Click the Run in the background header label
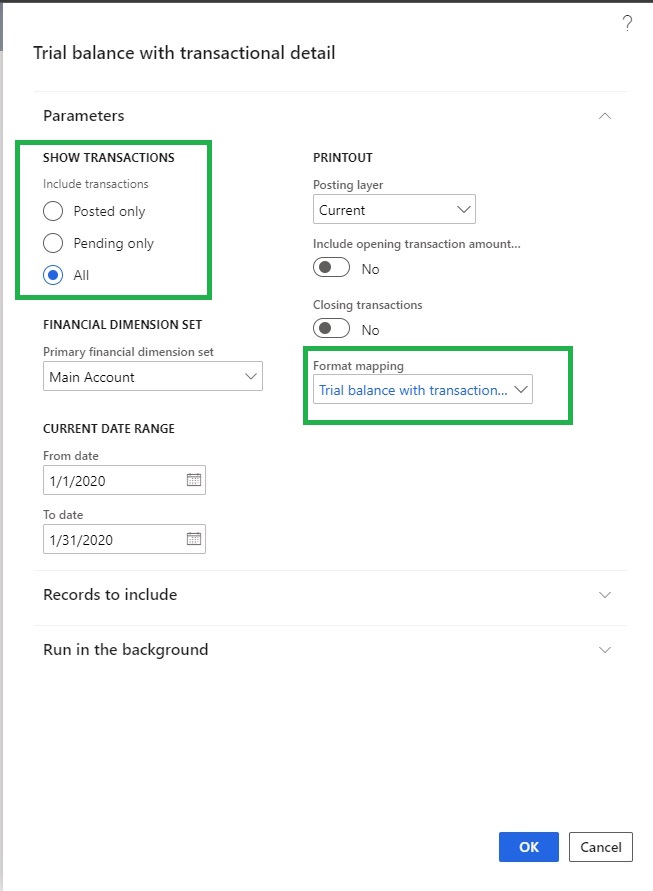Screen dimensions: 653x891 (126, 650)
